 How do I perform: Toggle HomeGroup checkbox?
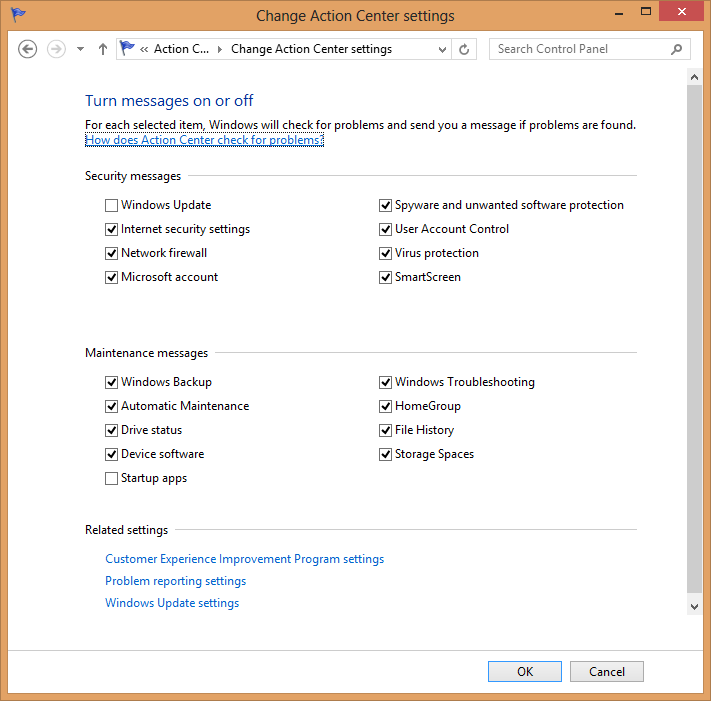pyautogui.click(x=385, y=406)
